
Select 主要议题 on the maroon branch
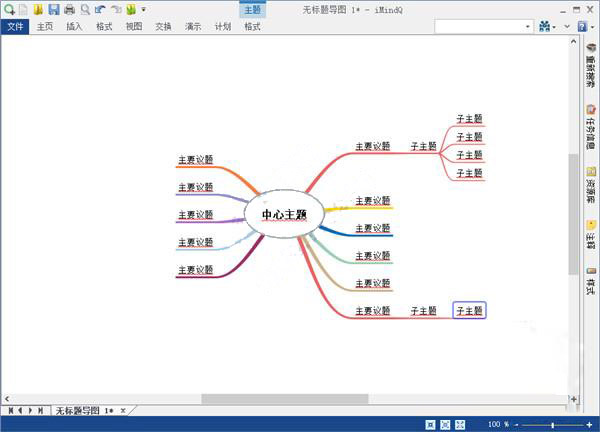coord(196,270)
